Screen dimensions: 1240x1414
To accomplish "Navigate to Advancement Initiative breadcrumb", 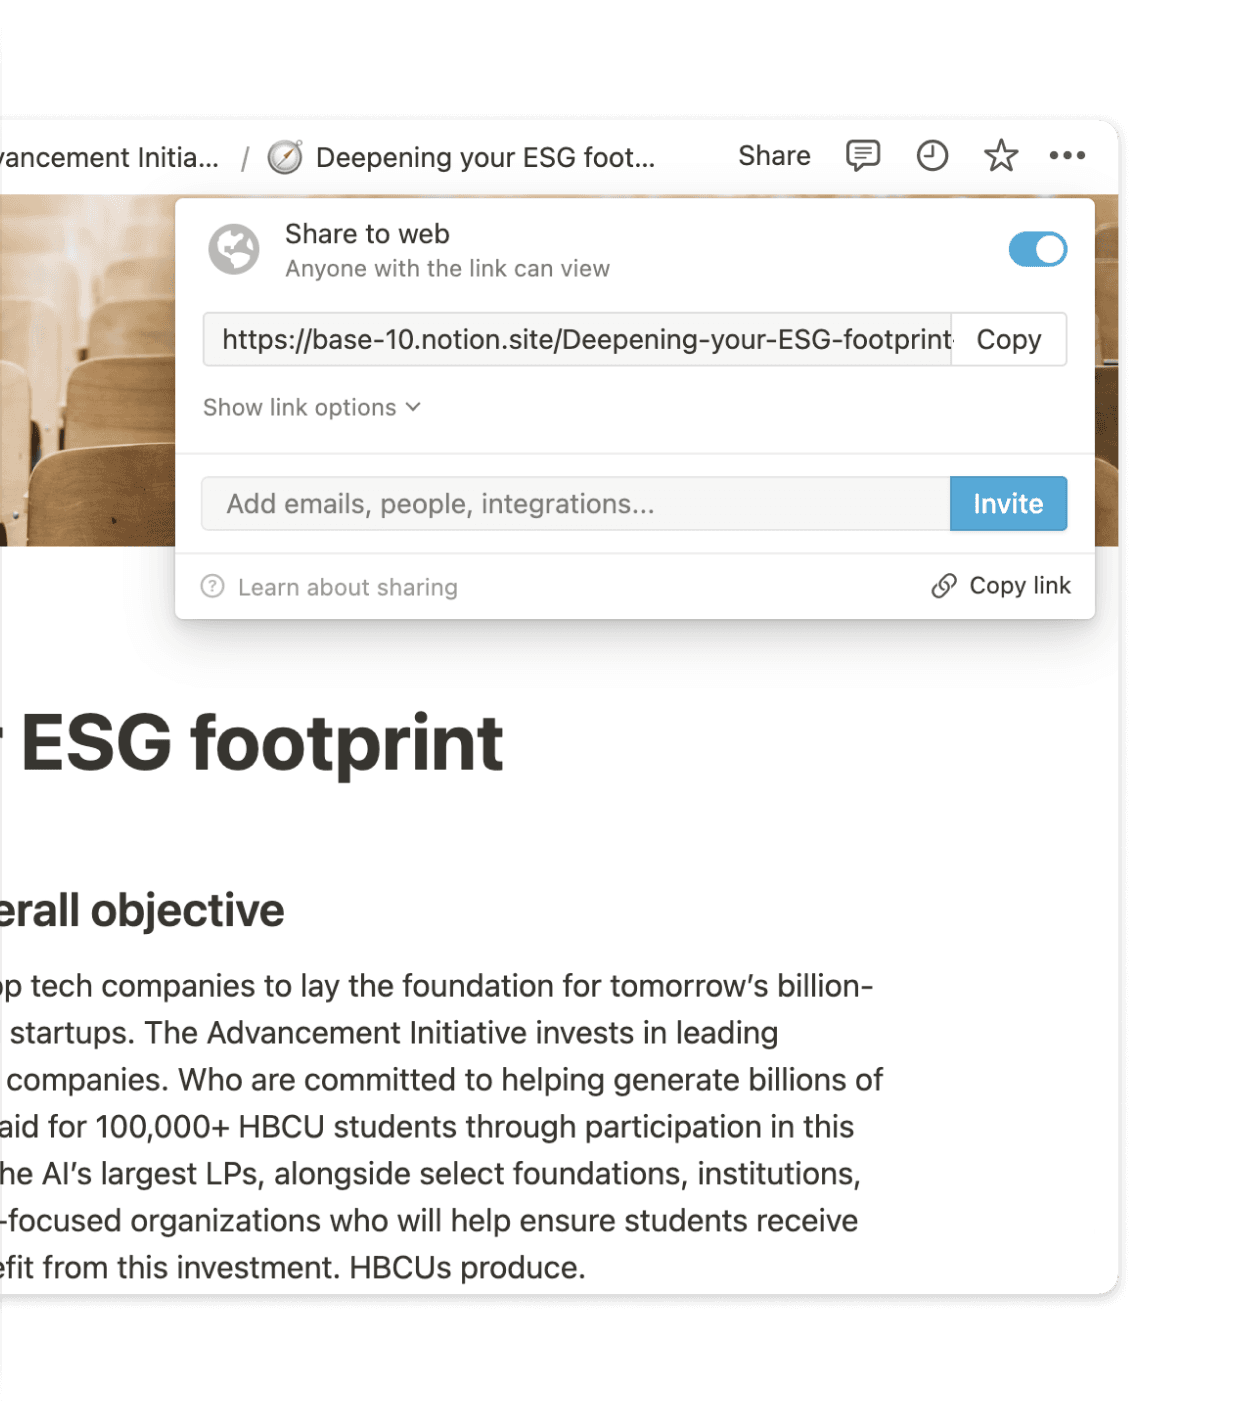I will (105, 157).
